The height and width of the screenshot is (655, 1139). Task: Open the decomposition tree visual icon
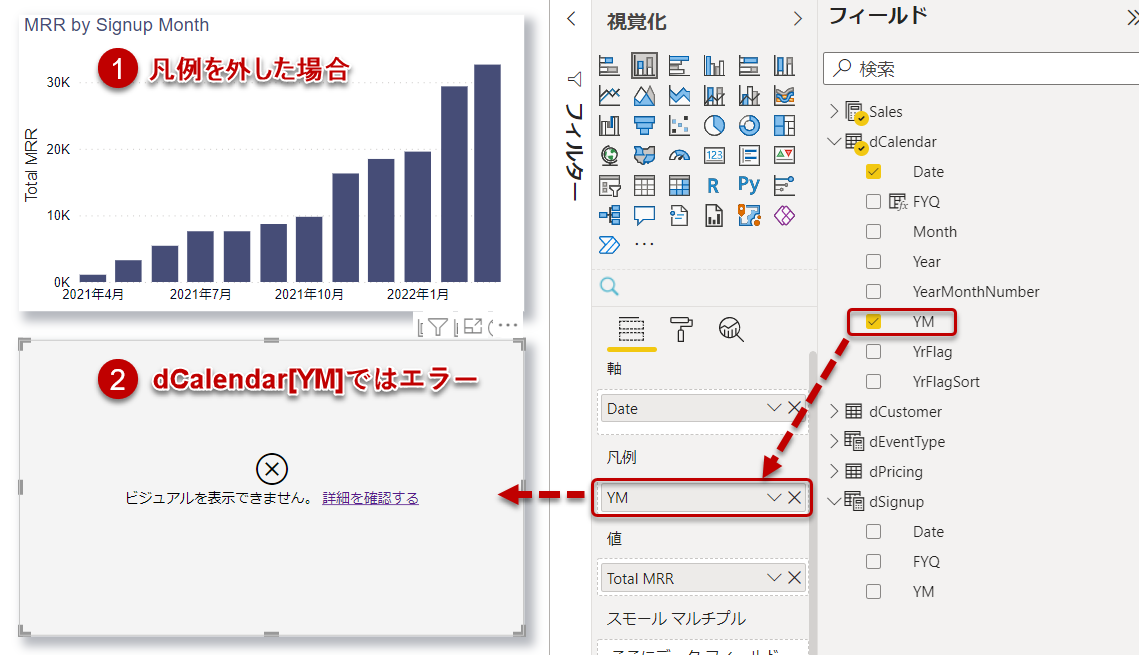[x=609, y=215]
